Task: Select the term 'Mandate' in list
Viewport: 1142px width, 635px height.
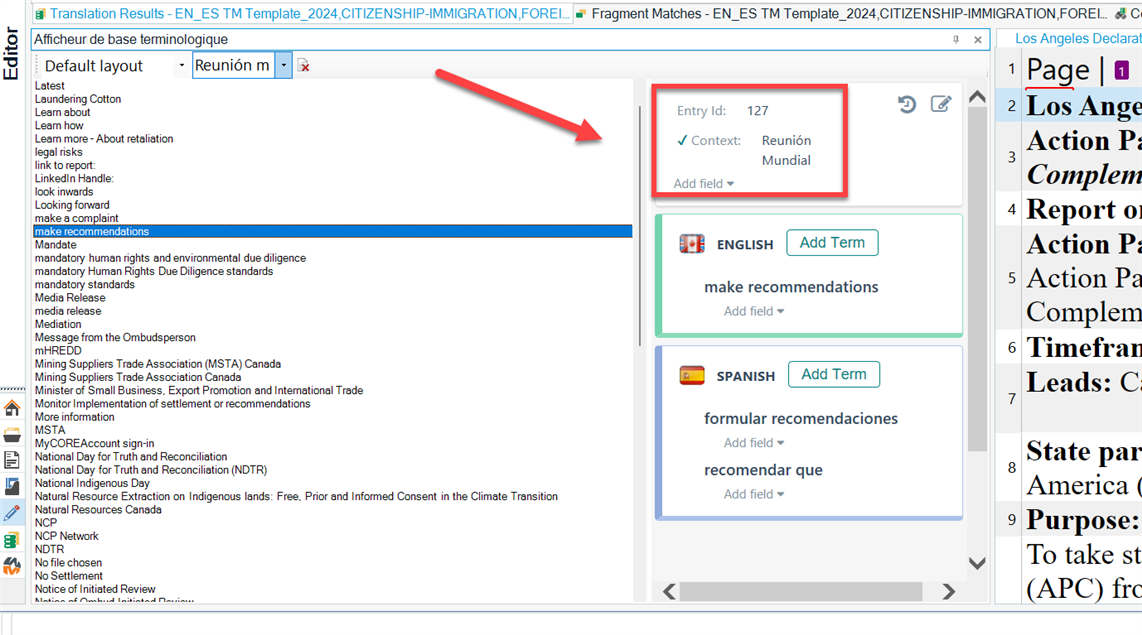Action: coord(55,245)
